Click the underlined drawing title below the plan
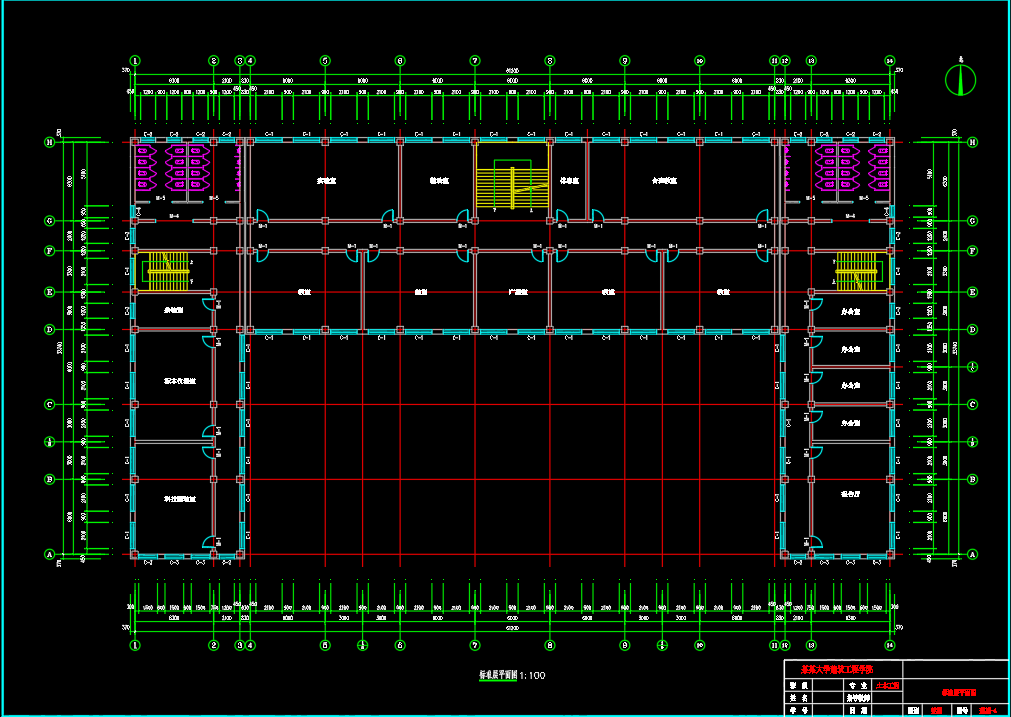This screenshot has height=717, width=1011. 498,676
